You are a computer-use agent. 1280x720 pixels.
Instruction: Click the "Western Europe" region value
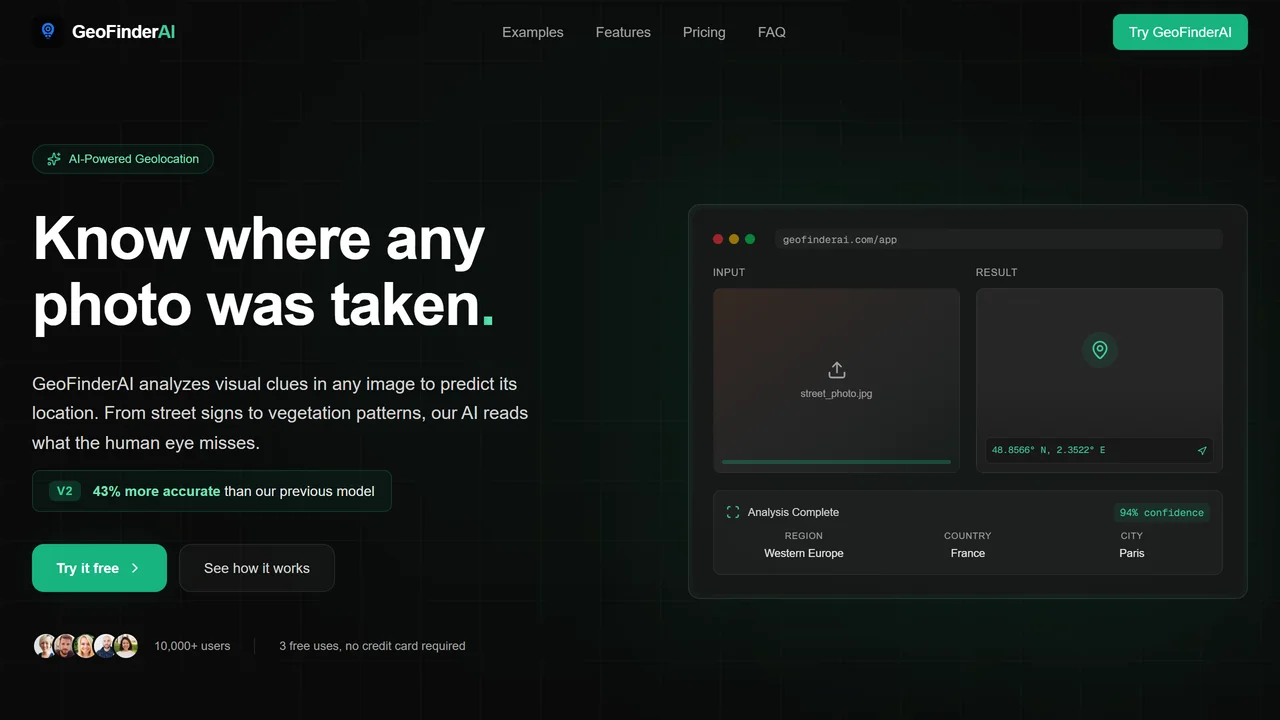tap(804, 553)
